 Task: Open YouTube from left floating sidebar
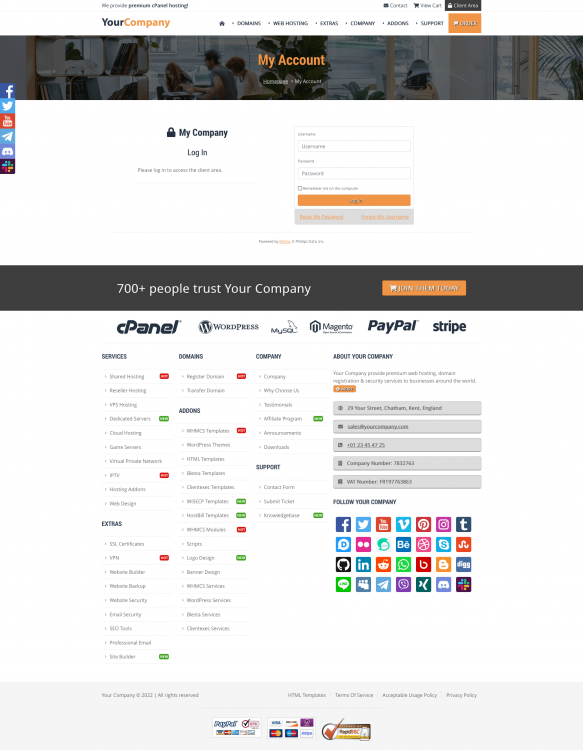pyautogui.click(x=7, y=121)
